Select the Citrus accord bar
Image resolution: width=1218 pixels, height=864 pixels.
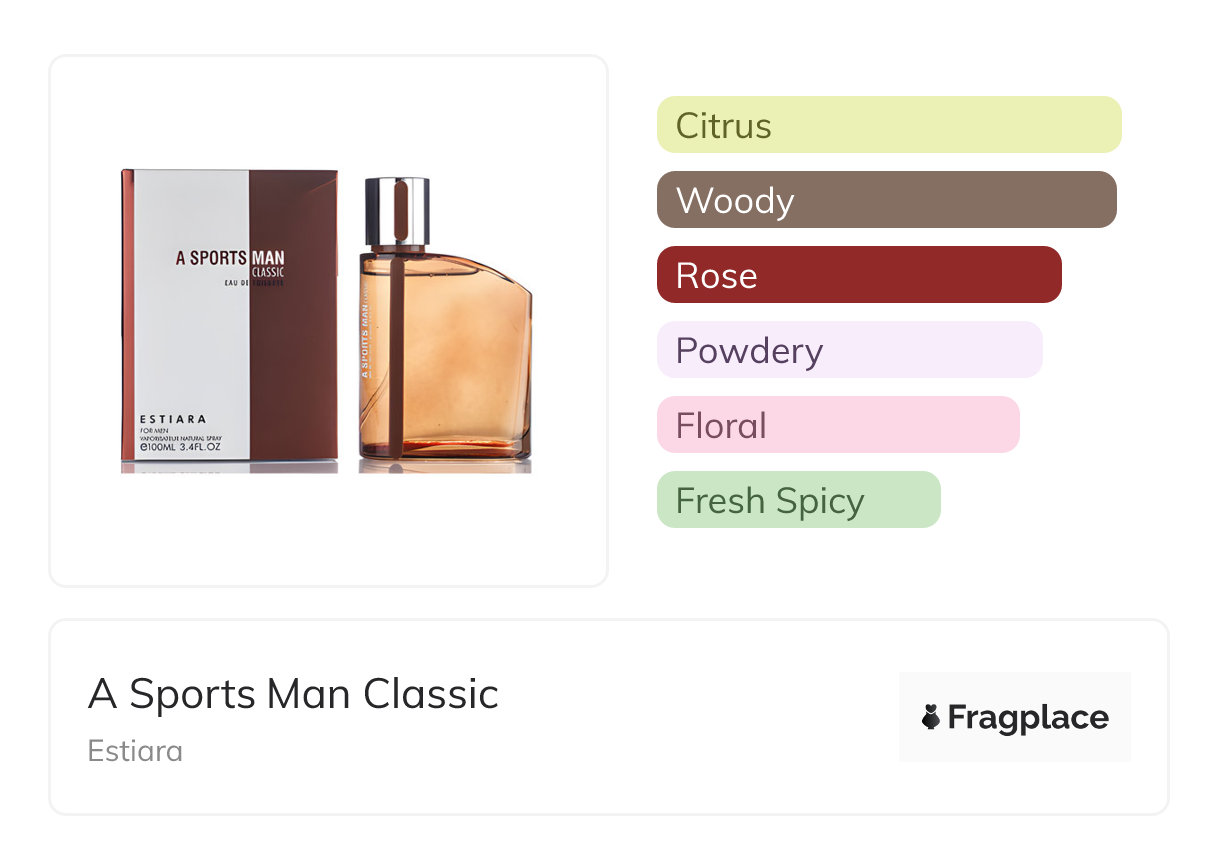[888, 125]
